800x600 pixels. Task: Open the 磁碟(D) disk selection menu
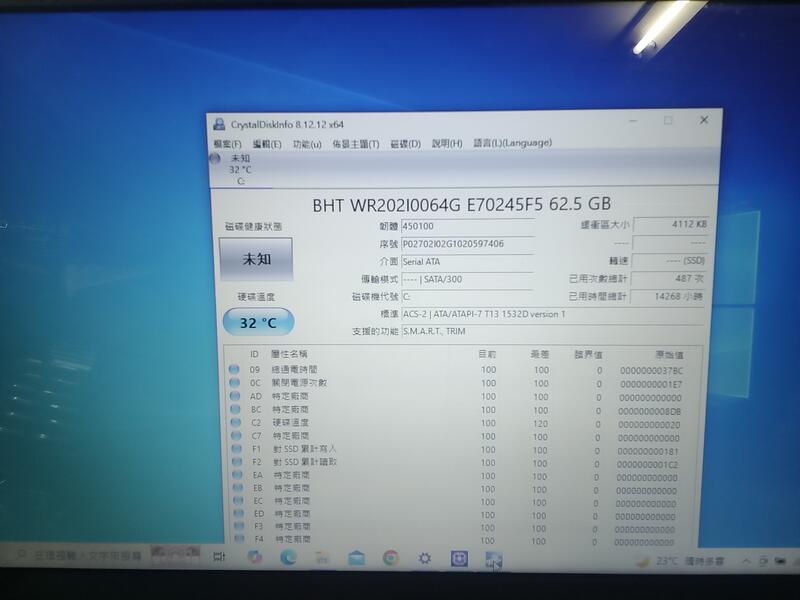[x=410, y=145]
